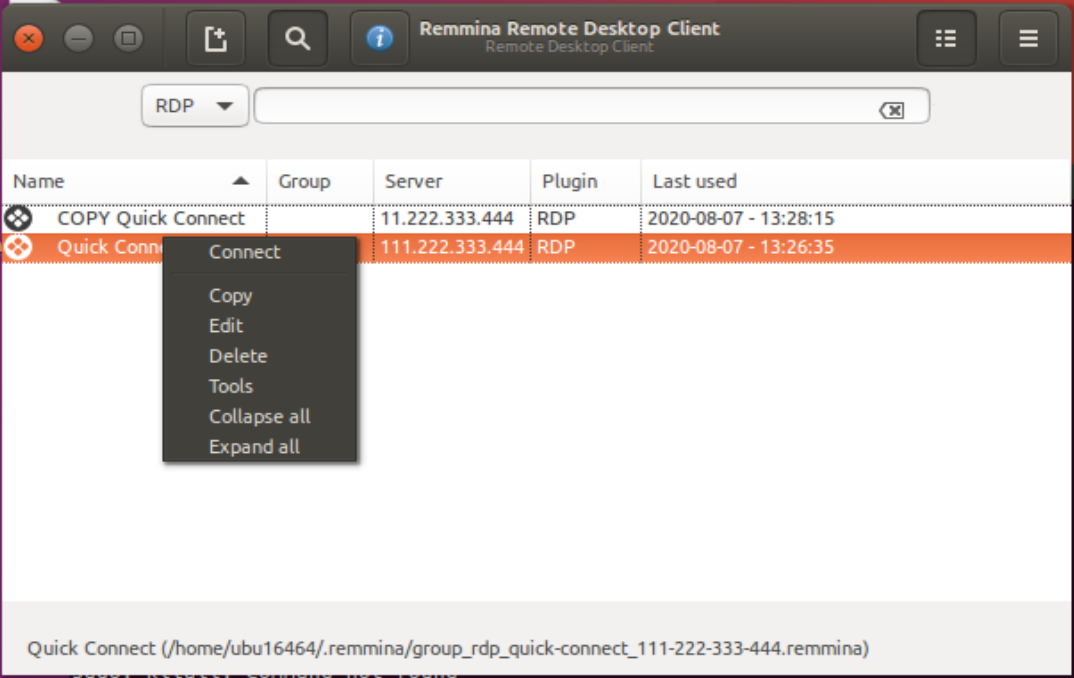This screenshot has height=678, width=1074.
Task: Choose Edit in the context menu
Action: point(226,326)
